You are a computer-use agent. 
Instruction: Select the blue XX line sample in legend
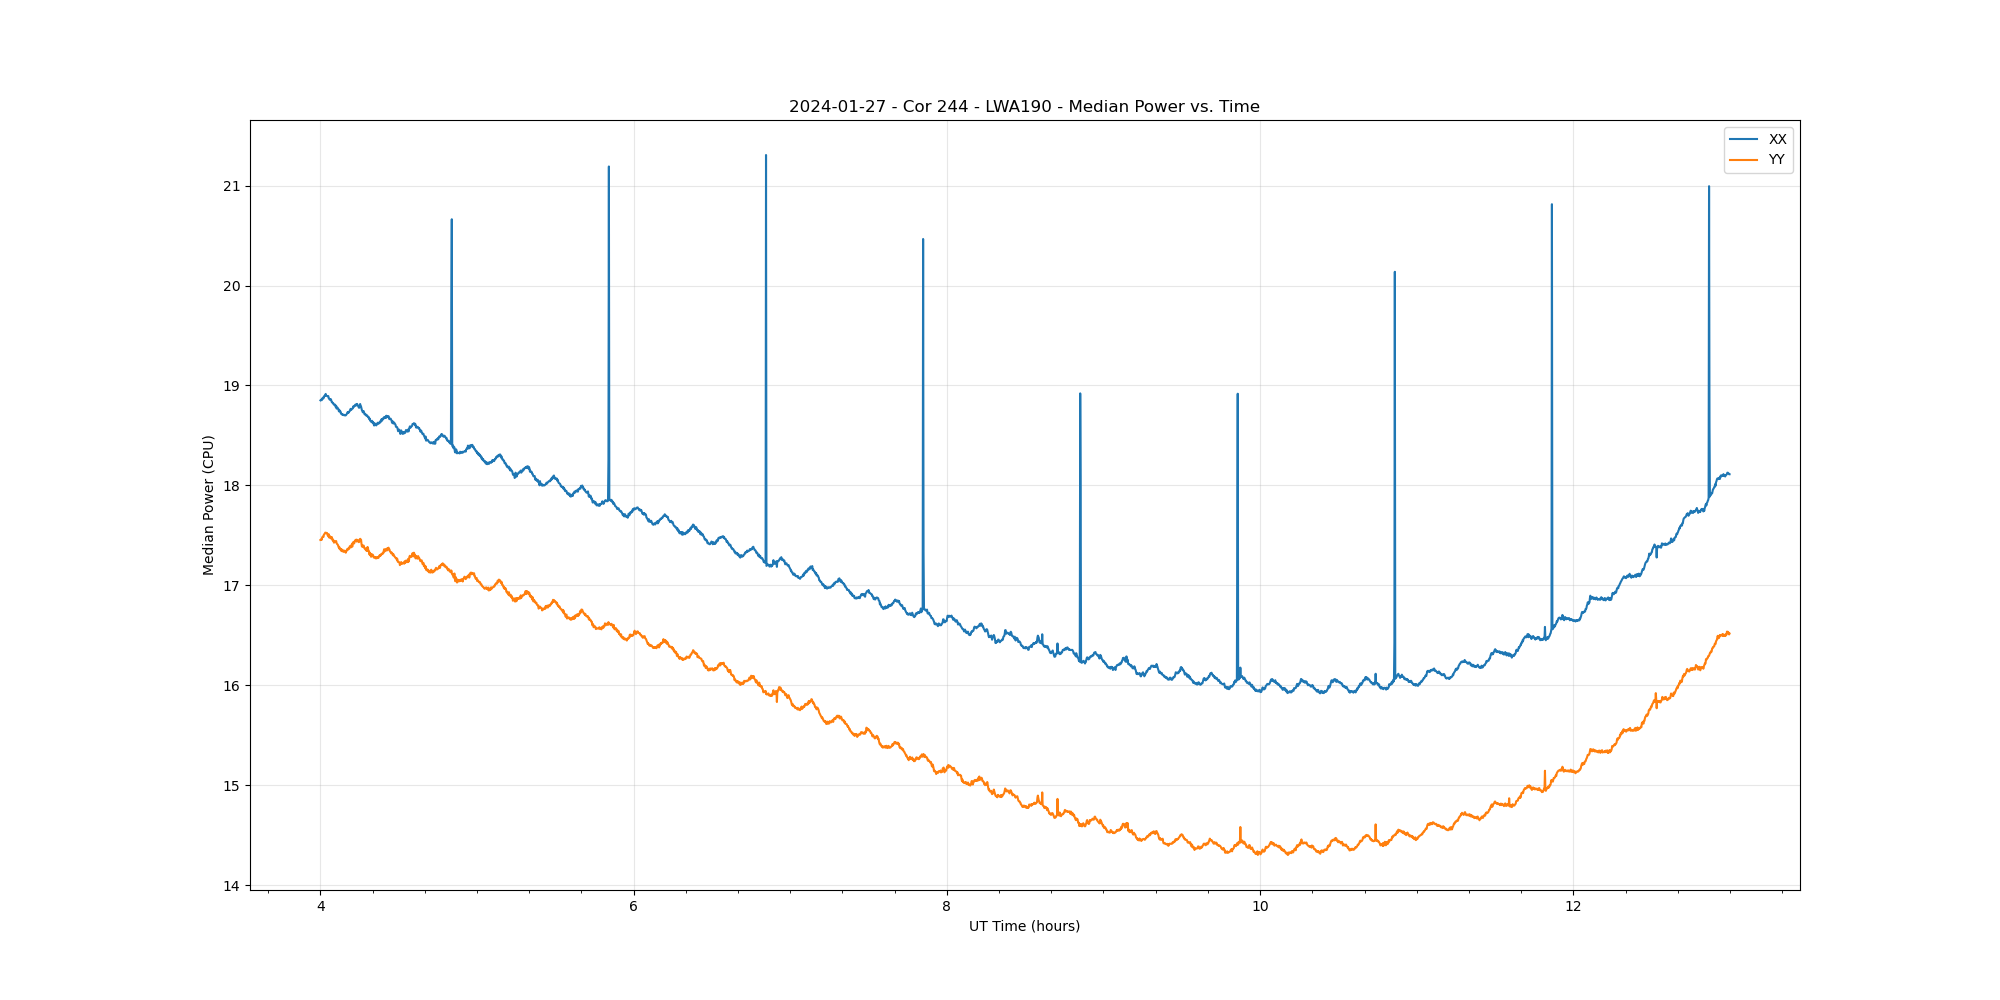pos(1744,140)
